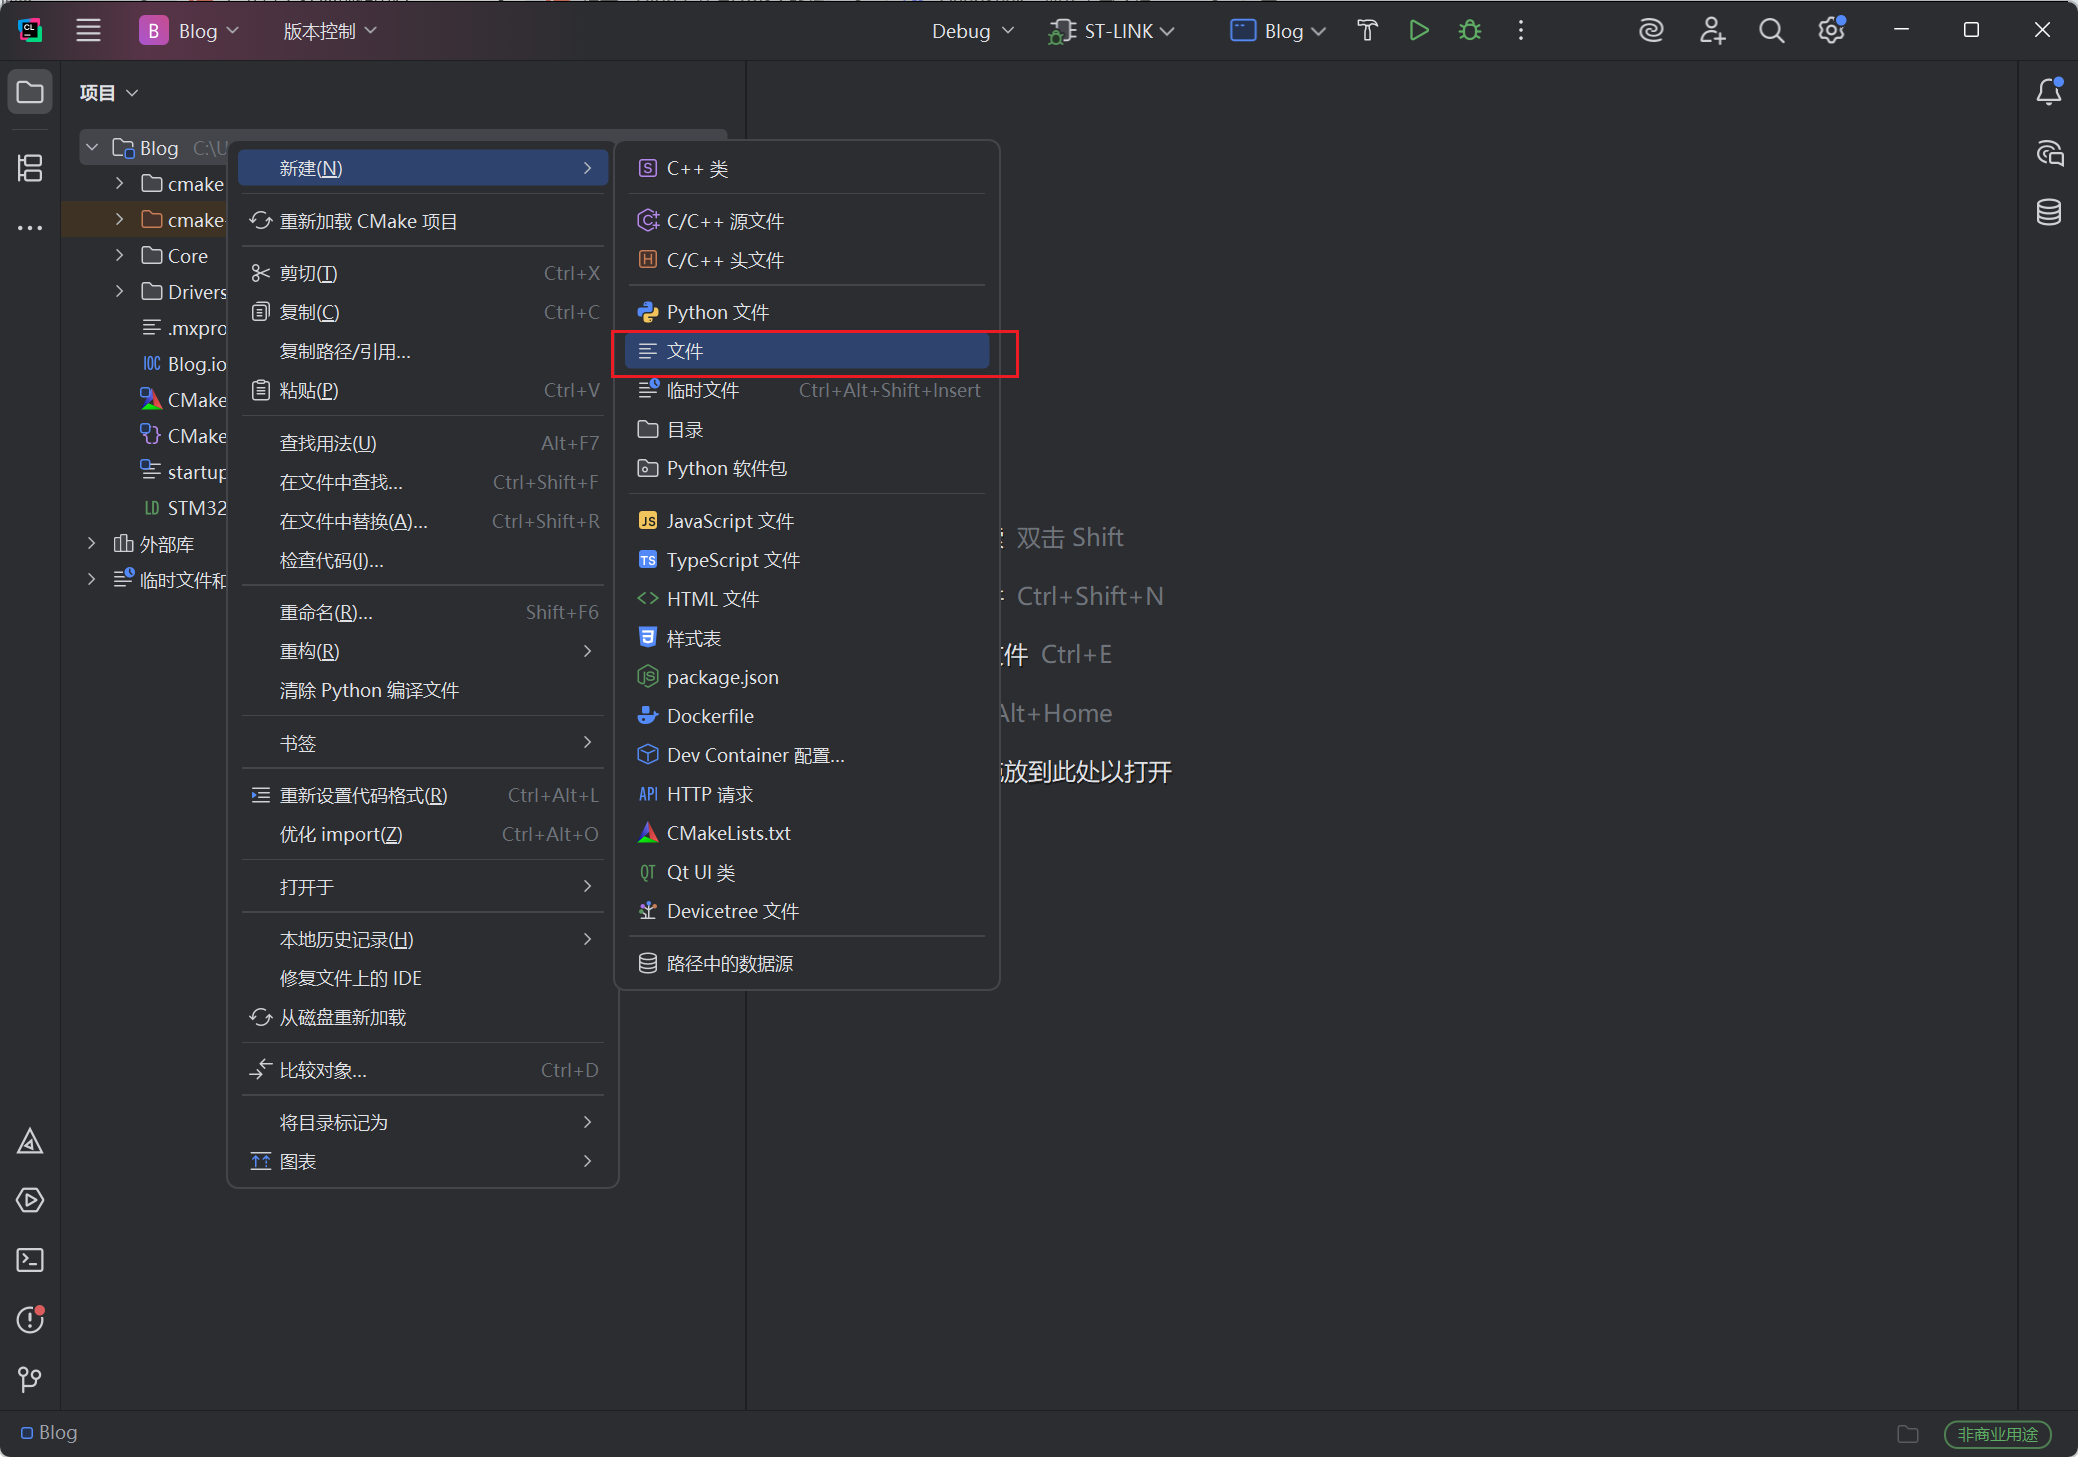Screen dimensions: 2078x1457
Task: Open the Database tool icon on right
Action: pyautogui.click(x=2048, y=212)
